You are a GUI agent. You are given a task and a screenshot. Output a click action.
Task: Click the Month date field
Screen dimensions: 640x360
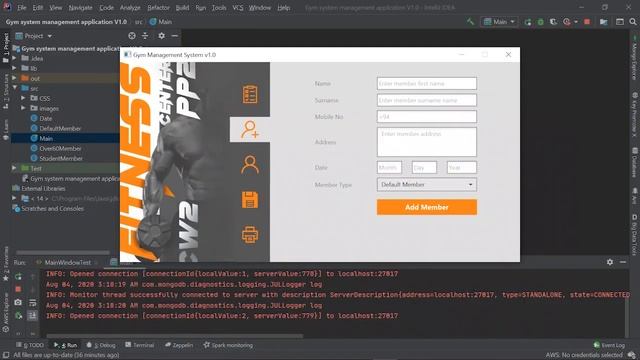click(x=389, y=167)
